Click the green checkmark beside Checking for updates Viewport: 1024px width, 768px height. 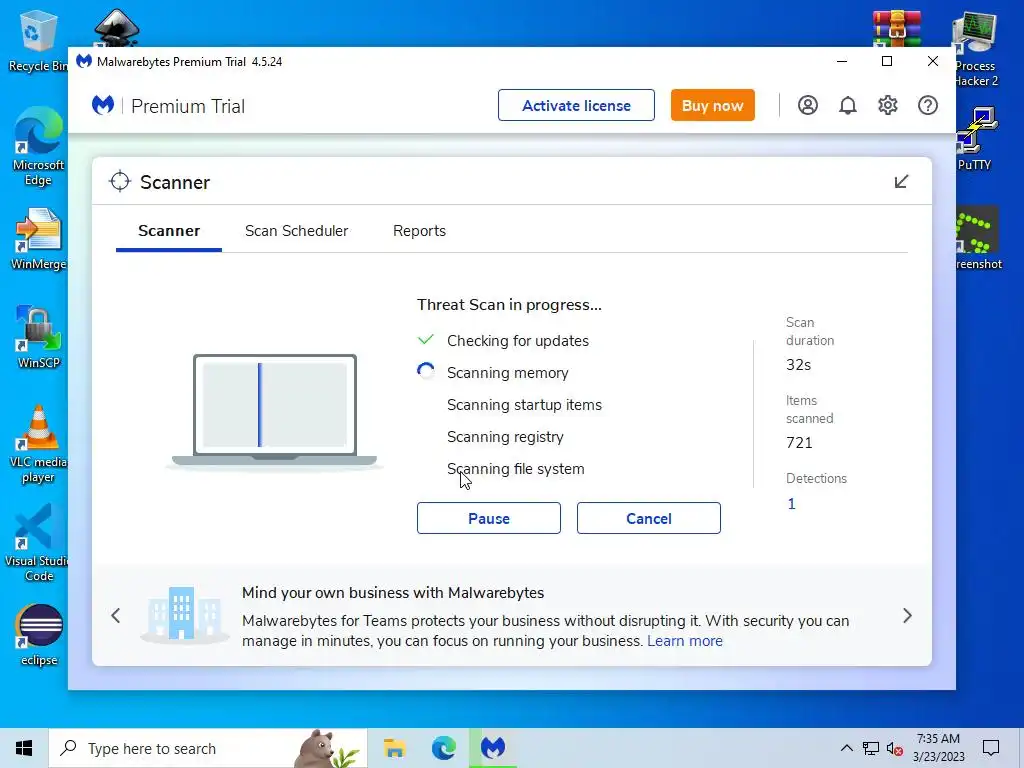pyautogui.click(x=426, y=340)
